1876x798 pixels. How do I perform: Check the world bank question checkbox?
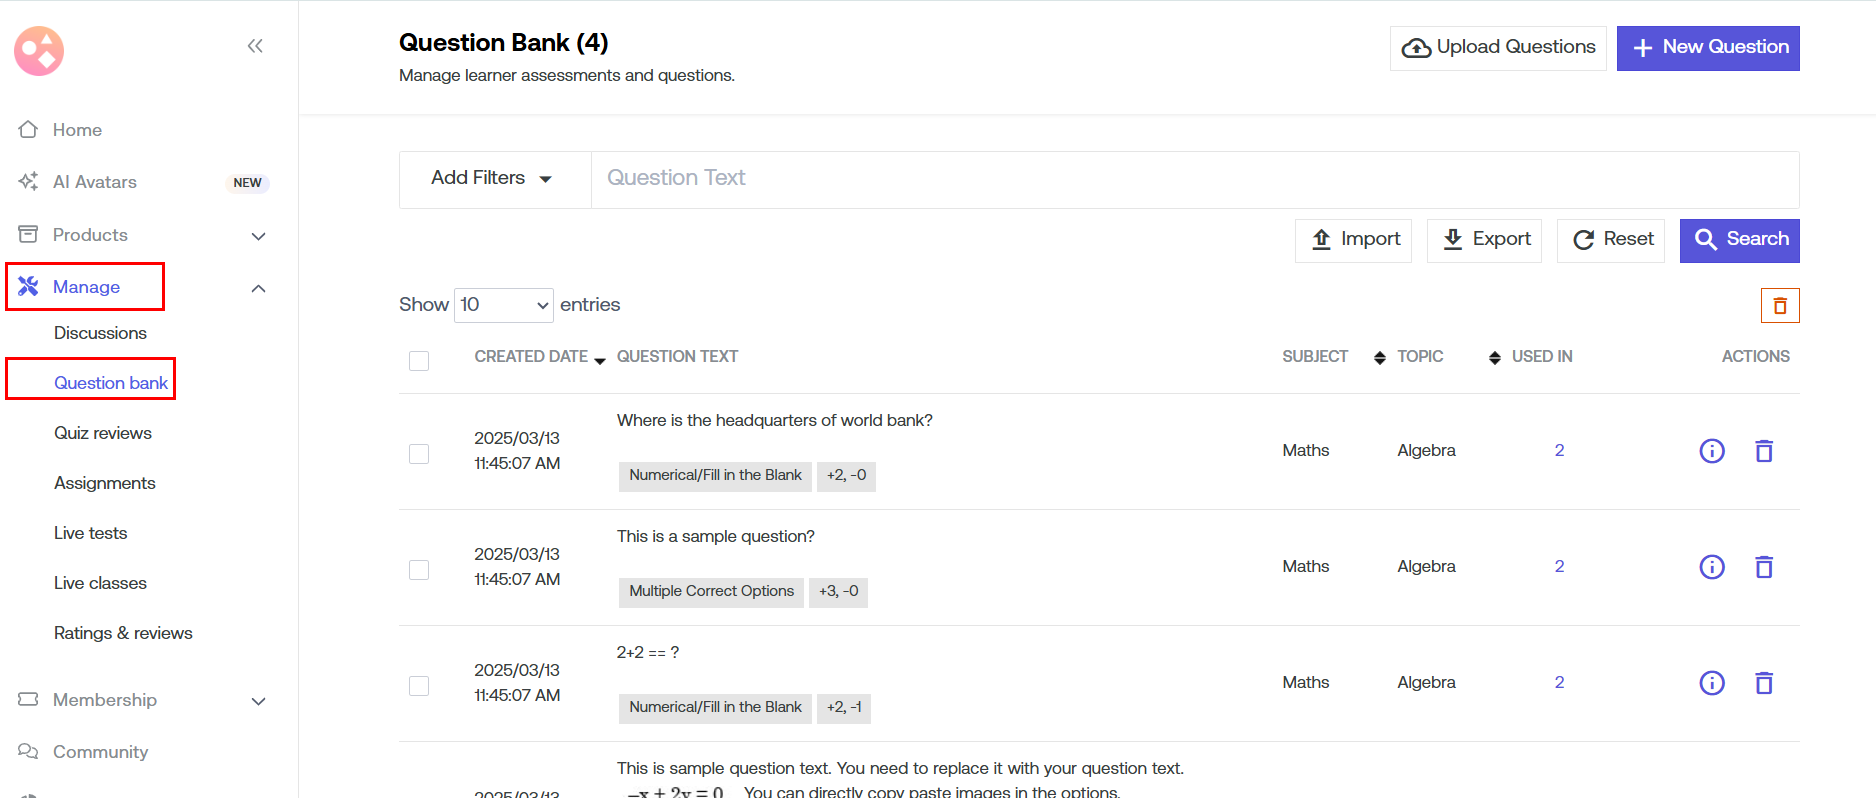click(419, 454)
